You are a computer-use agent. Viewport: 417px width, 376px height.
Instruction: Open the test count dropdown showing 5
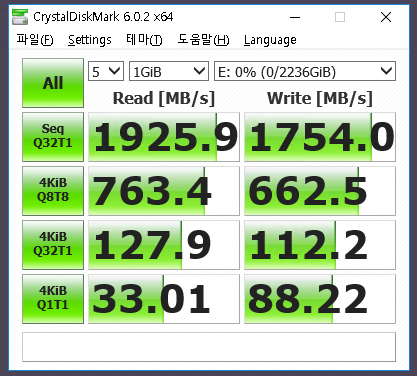point(106,71)
